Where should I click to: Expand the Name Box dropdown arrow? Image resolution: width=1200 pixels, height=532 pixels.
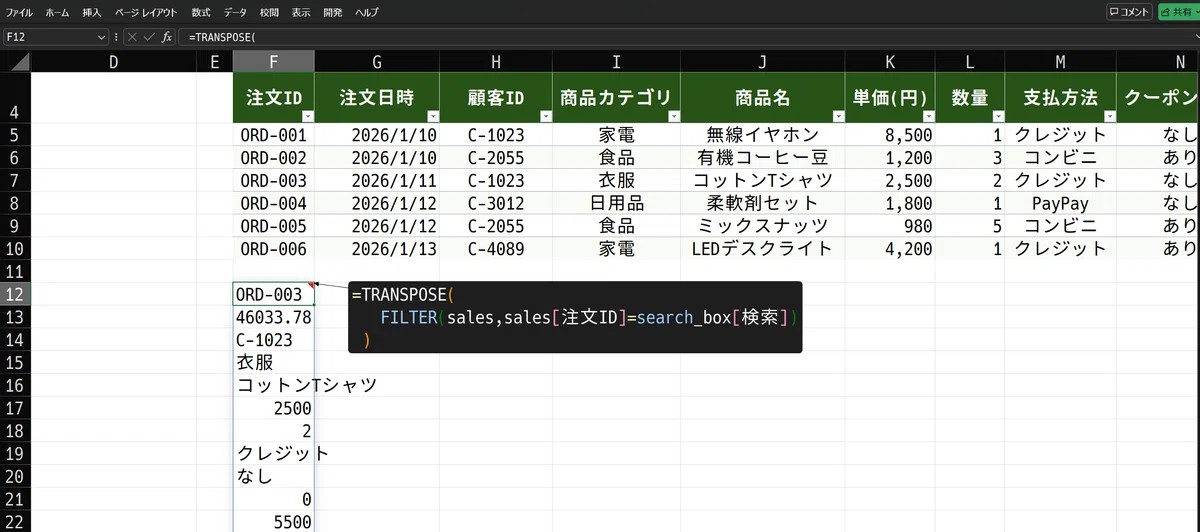102,37
